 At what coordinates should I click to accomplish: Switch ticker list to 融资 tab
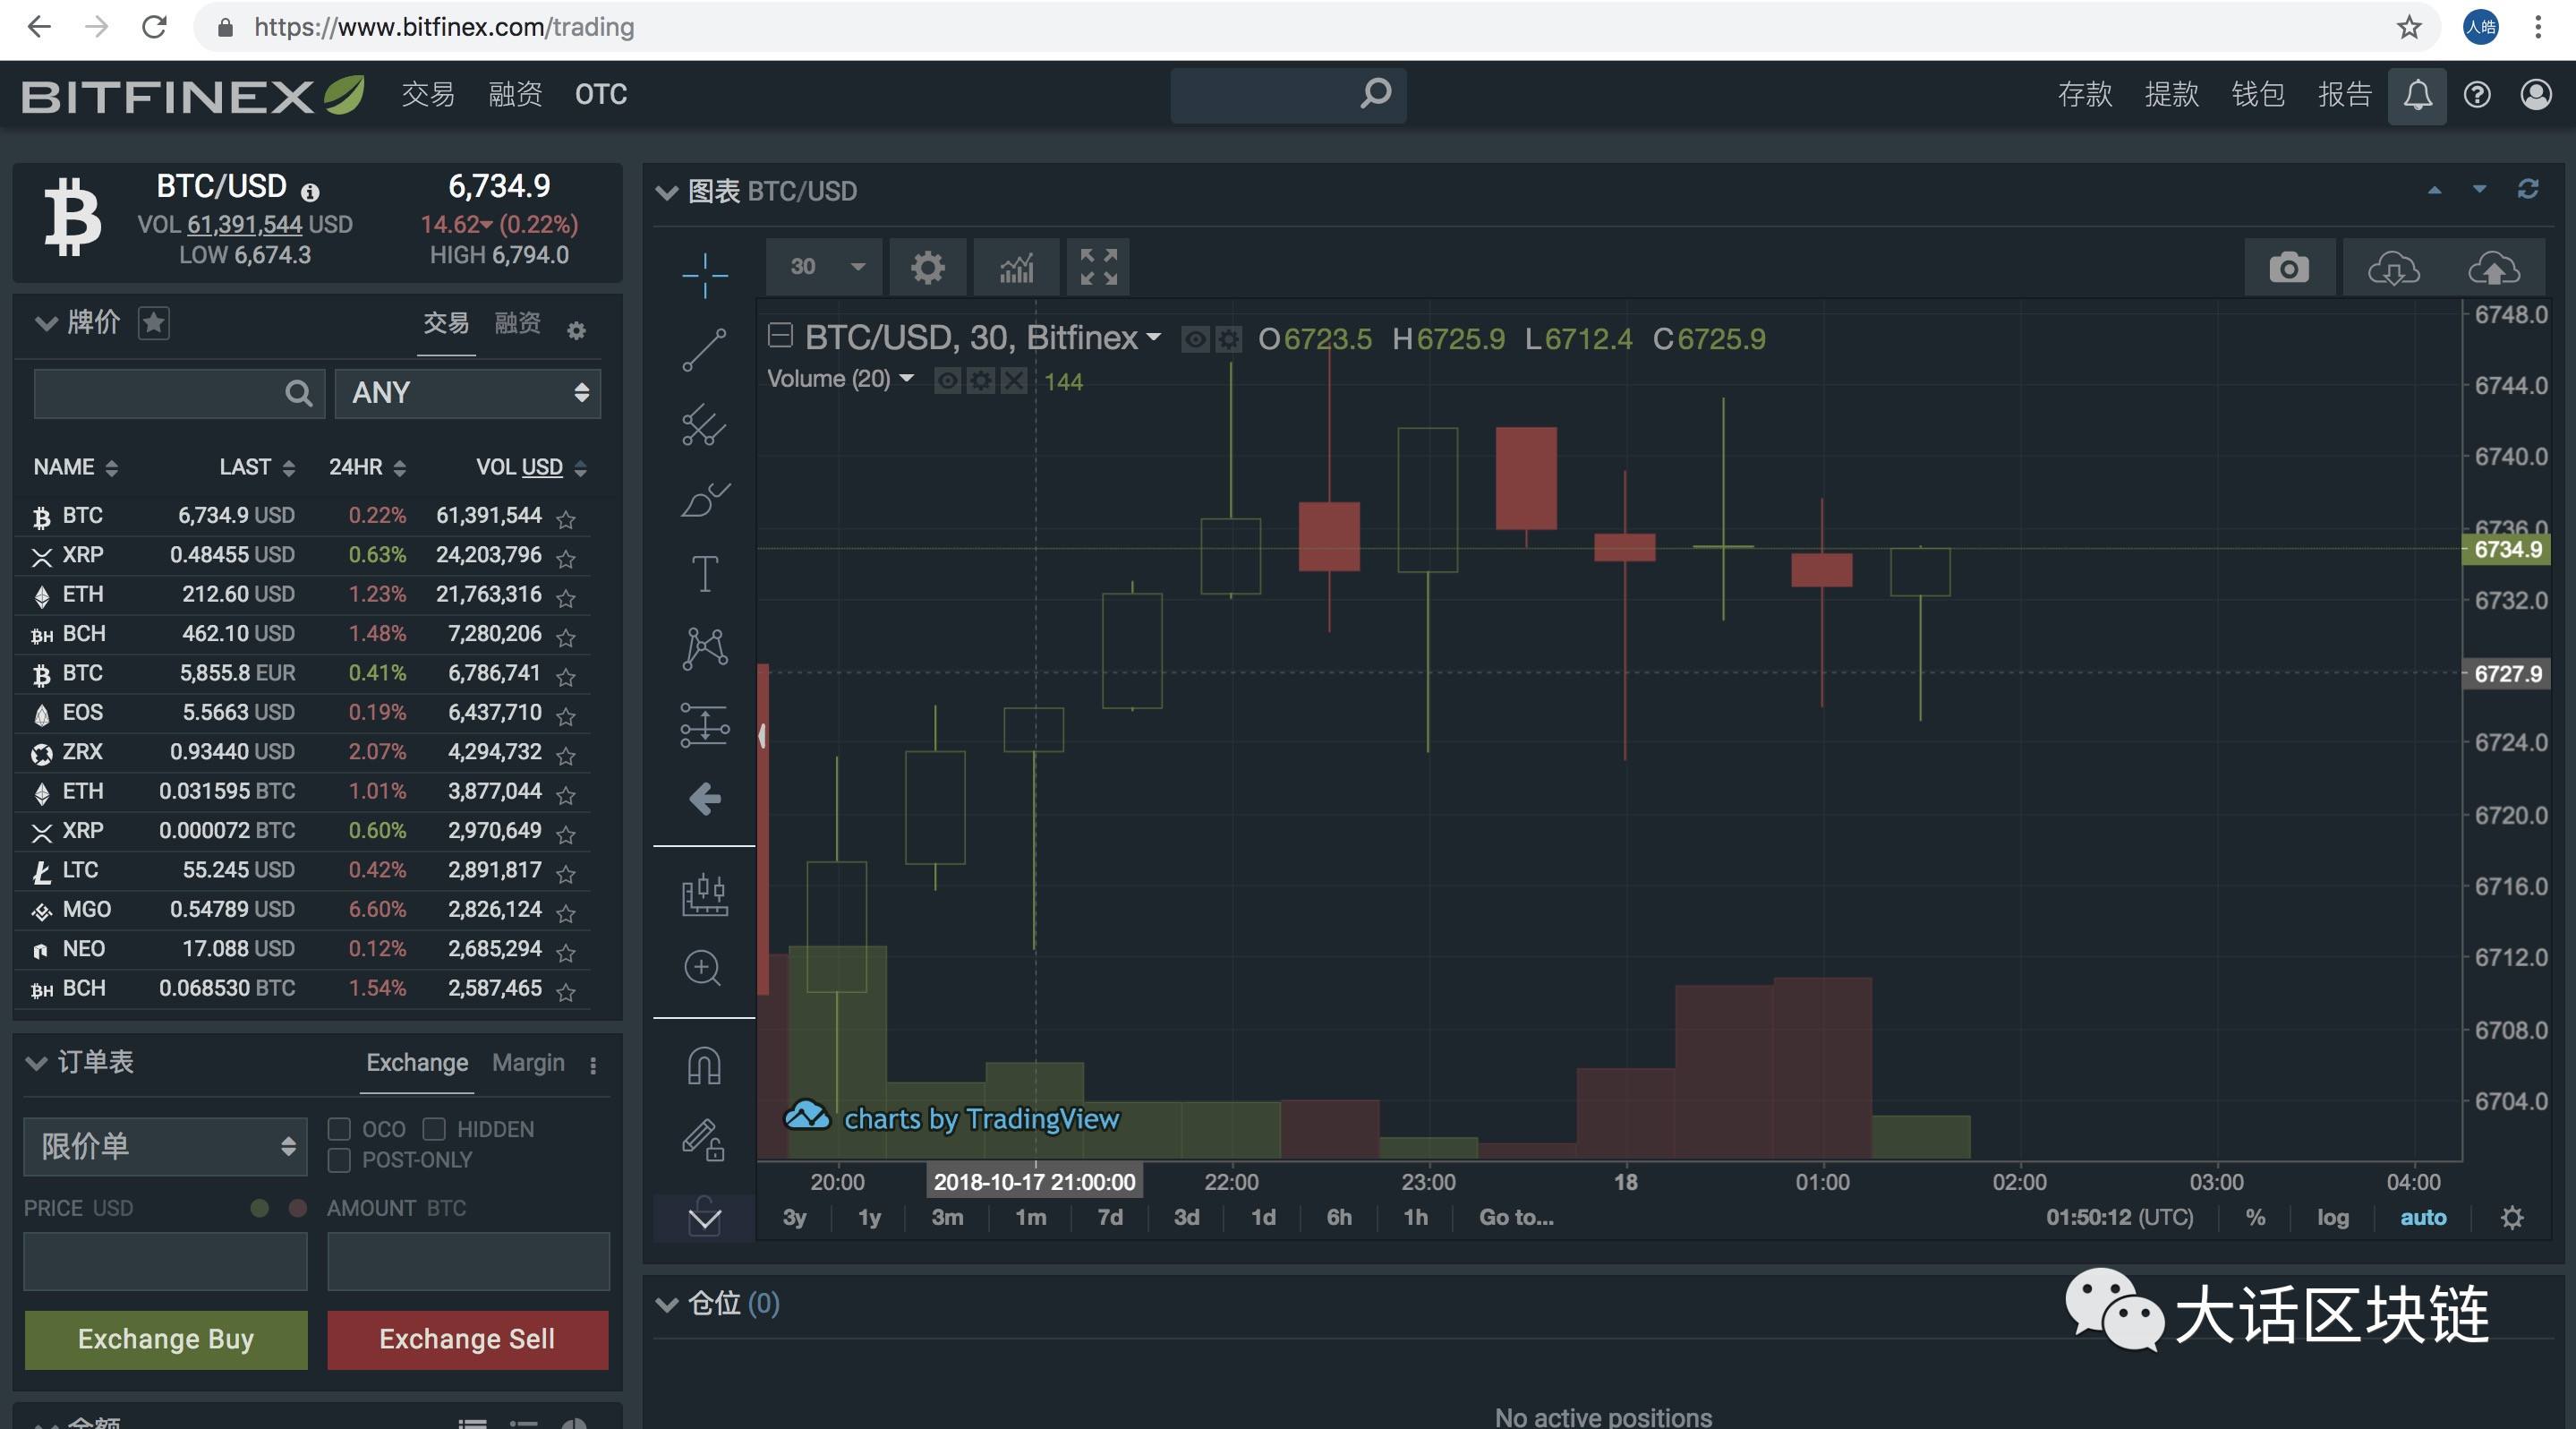tap(518, 323)
